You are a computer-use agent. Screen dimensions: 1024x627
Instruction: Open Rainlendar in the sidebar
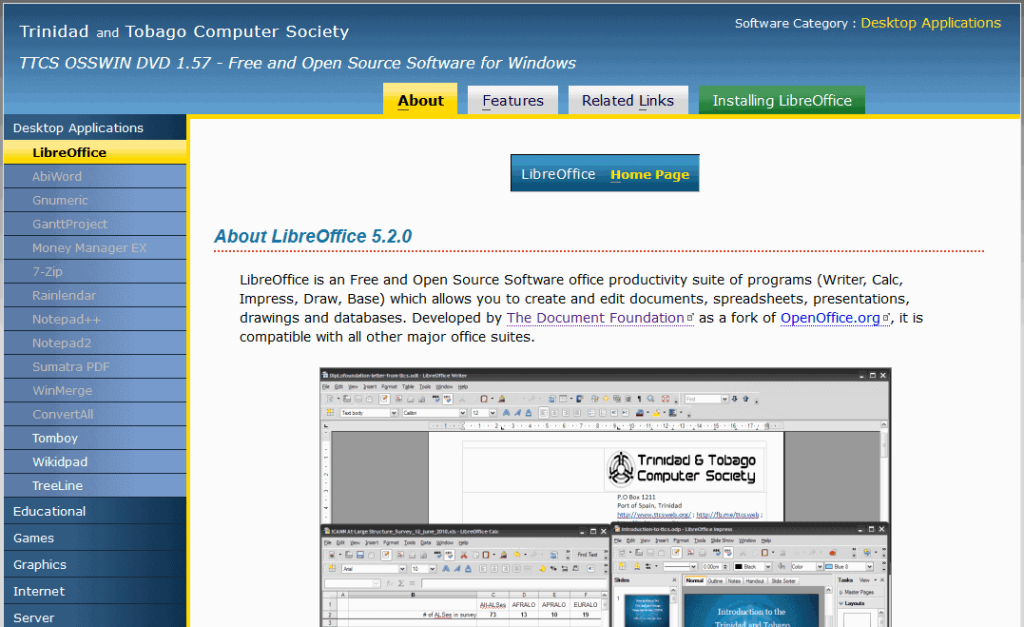click(95, 295)
